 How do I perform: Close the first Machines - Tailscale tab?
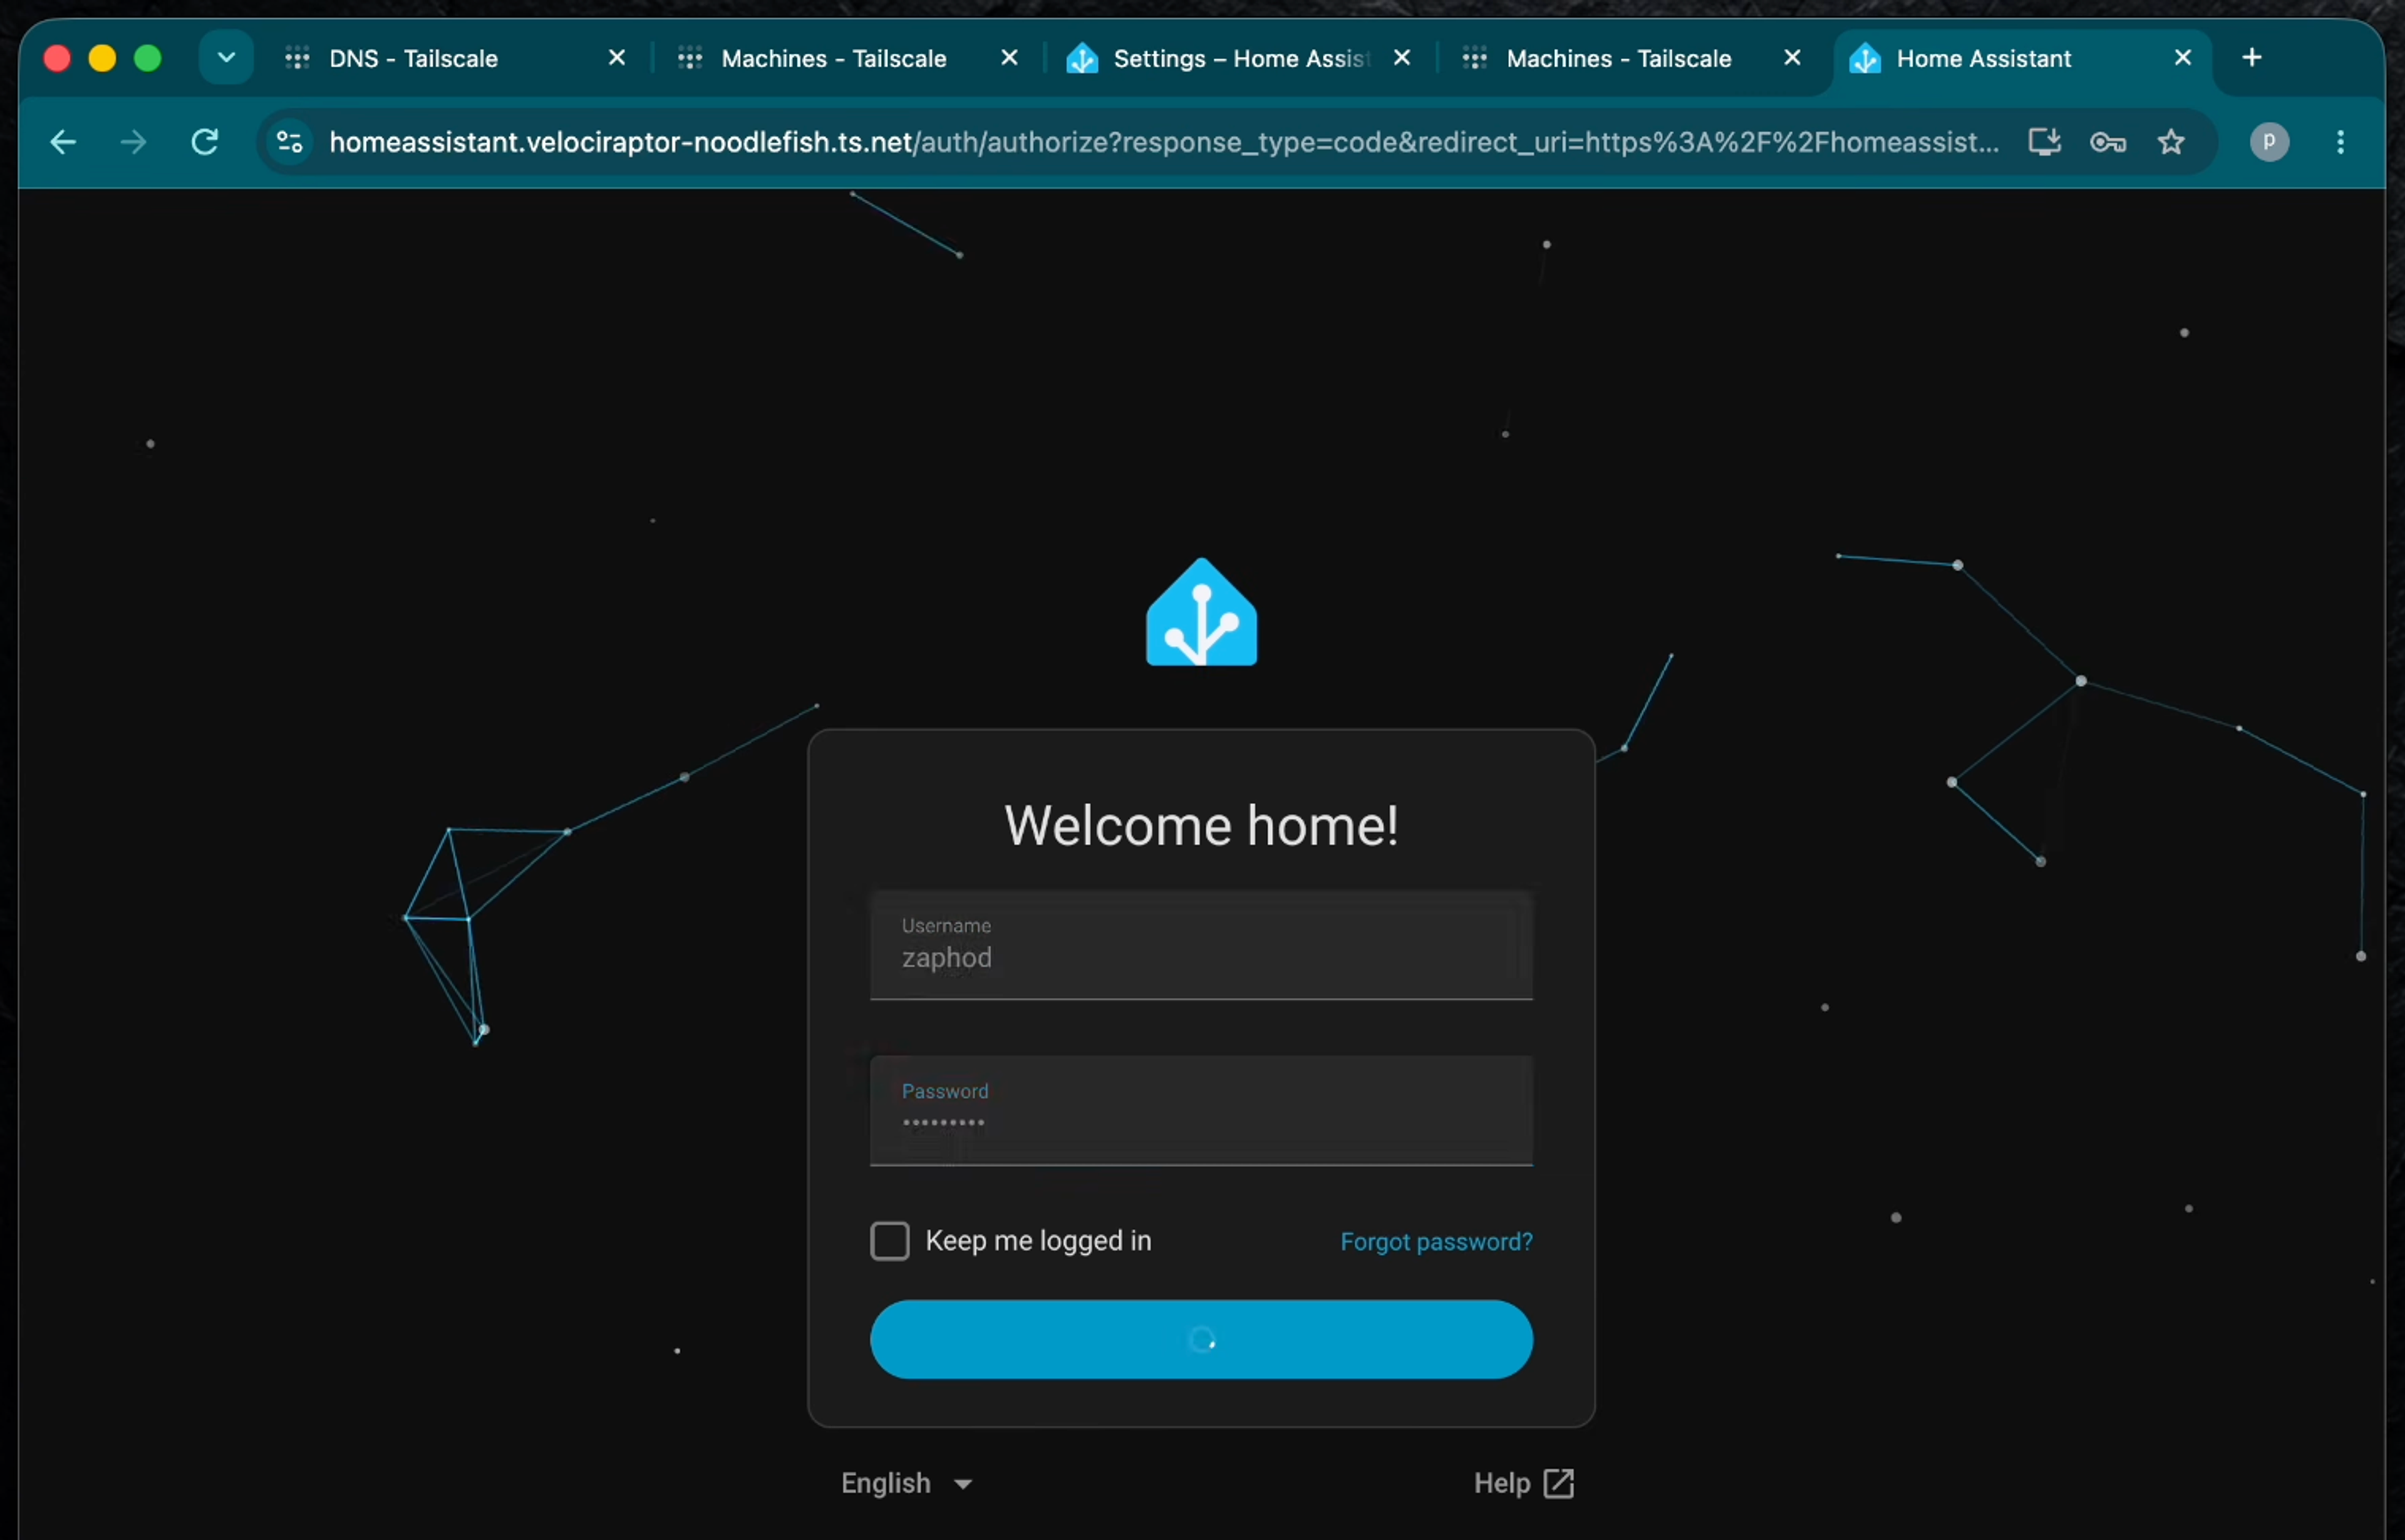coord(1010,58)
